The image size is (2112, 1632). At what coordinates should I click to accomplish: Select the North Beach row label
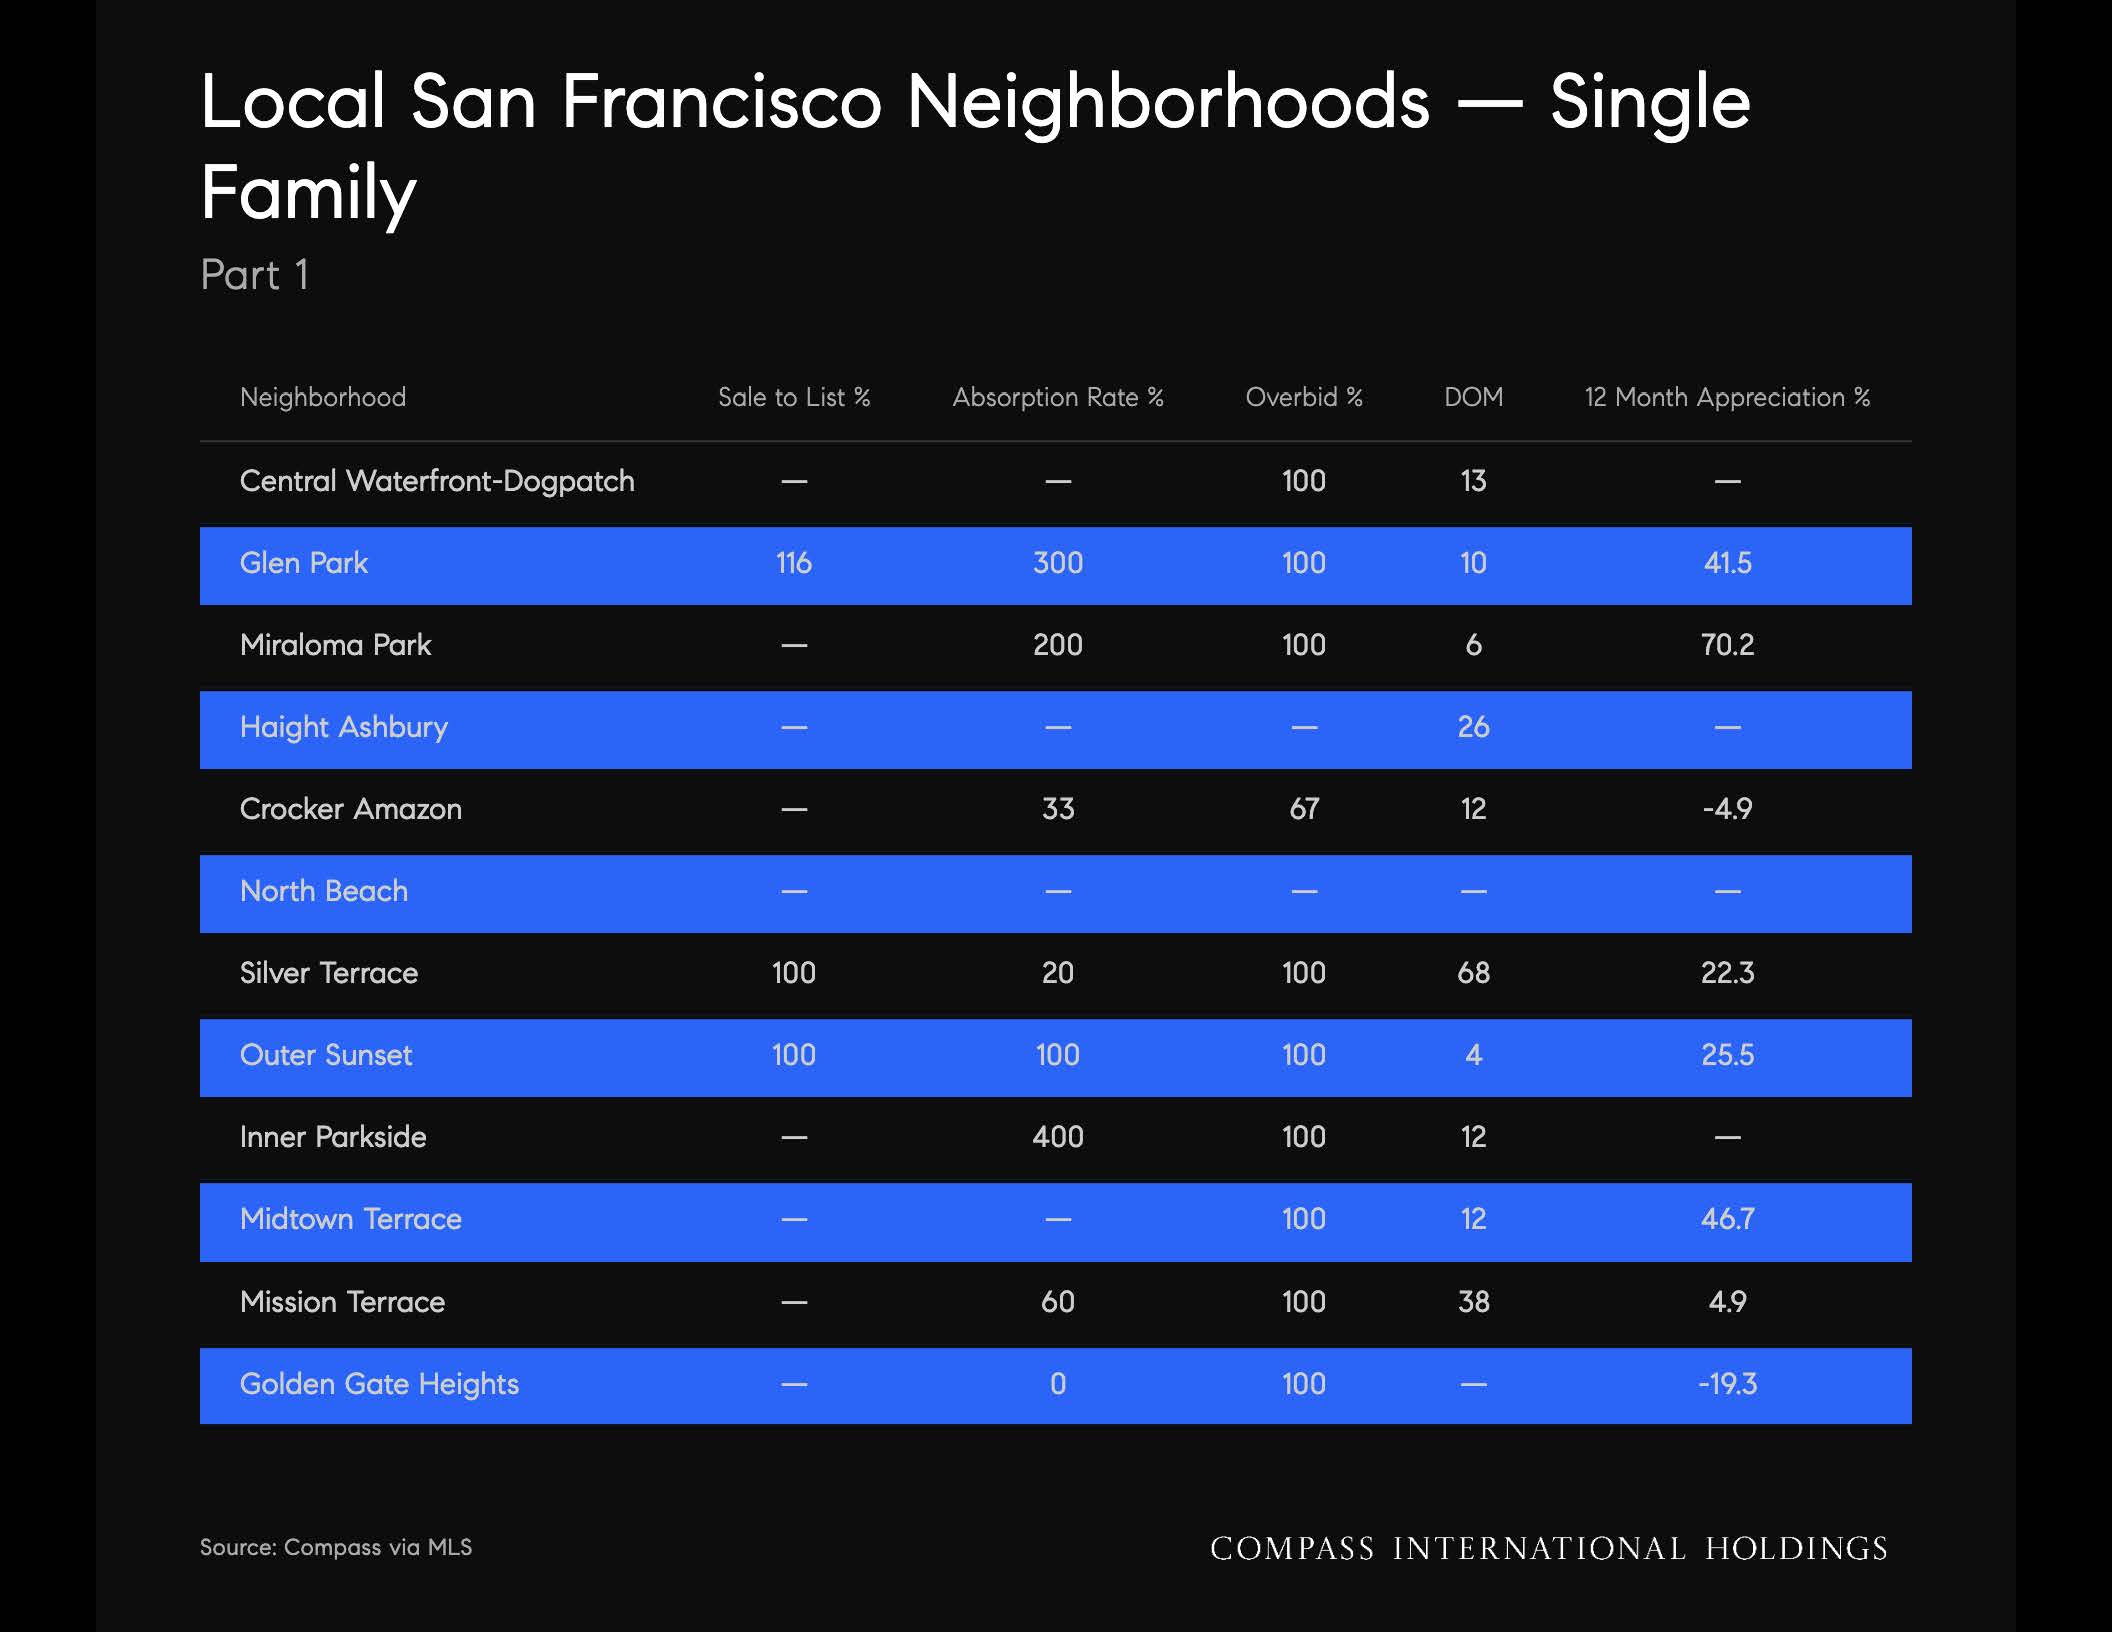pyautogui.click(x=324, y=891)
